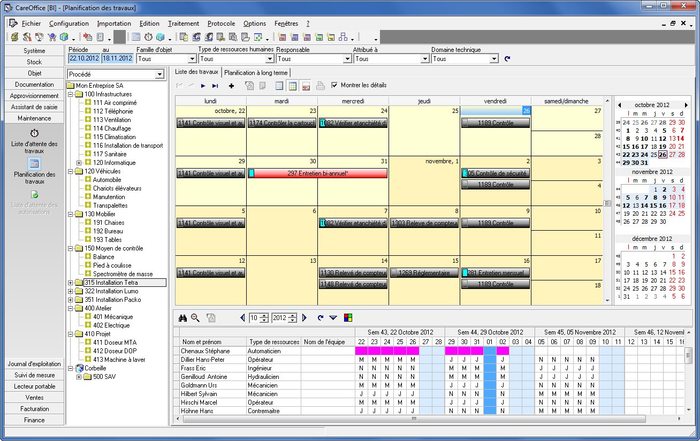Click the plus icon to add work
The image size is (700, 441).
tap(231, 86)
